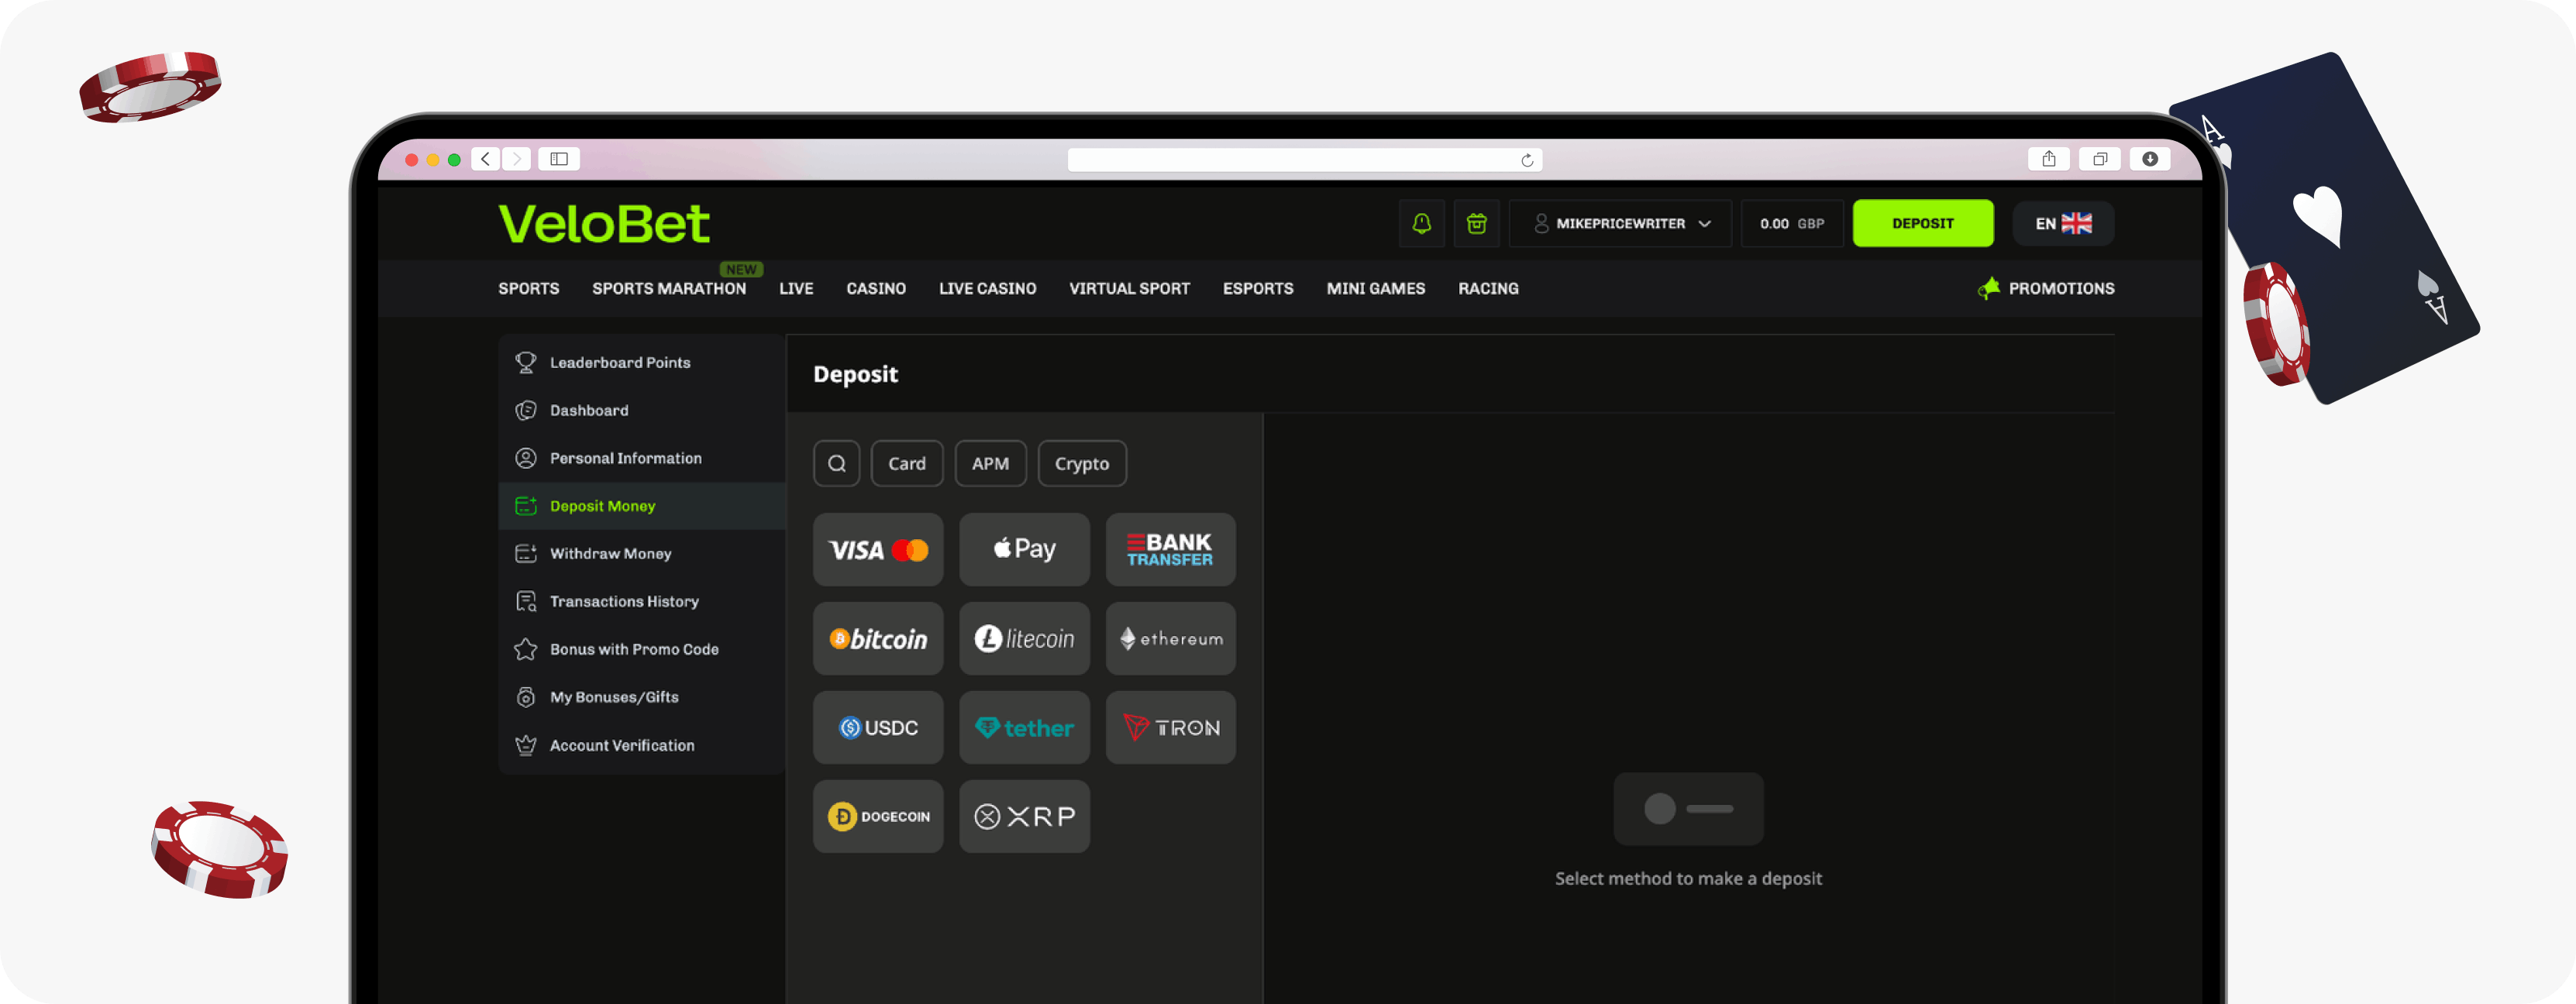Viewport: 2576px width, 1004px height.
Task: Open browser downloads icon
Action: tap(2150, 159)
